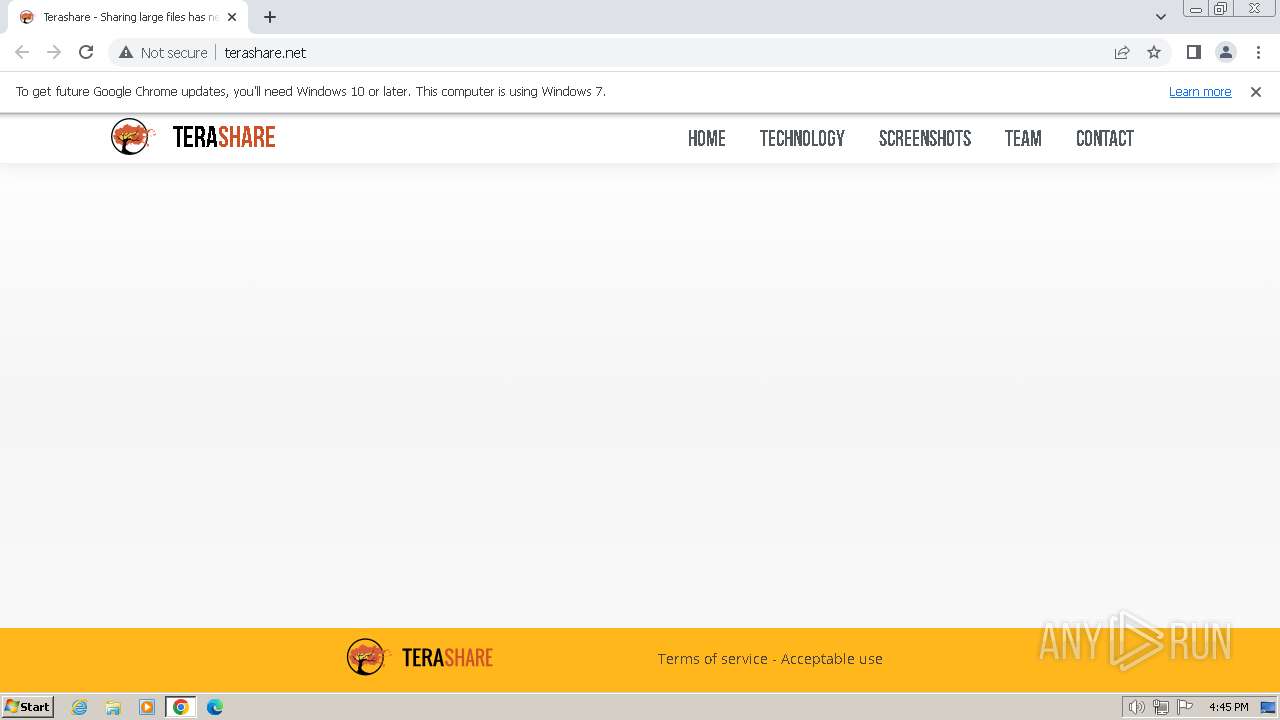Click the footer Terashare tree logo
Screen dimensions: 1280x720
[x=367, y=657]
